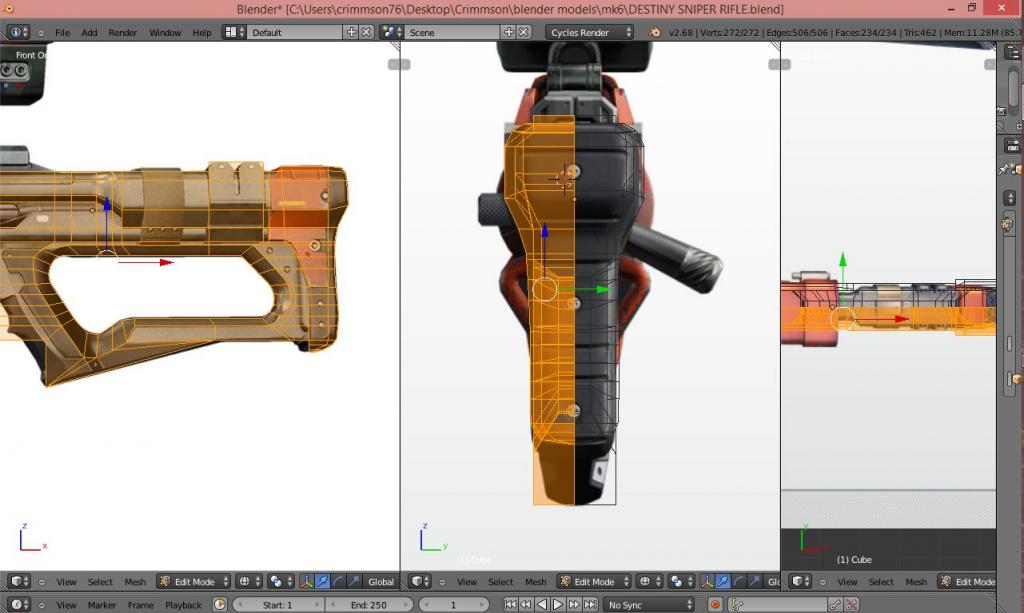The height and width of the screenshot is (613, 1024).
Task: Edit the Default screen layout name field
Action: click(x=295, y=32)
